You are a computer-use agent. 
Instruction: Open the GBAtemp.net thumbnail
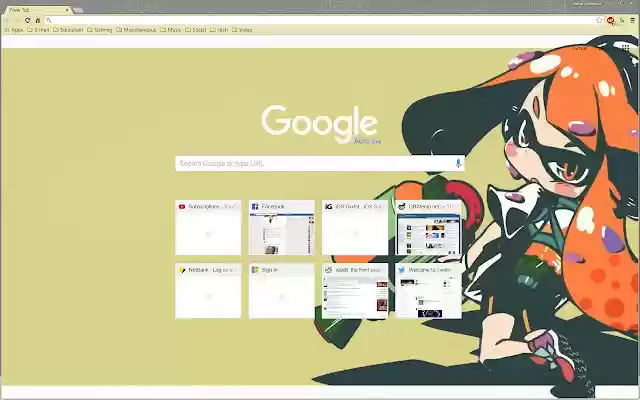pos(429,228)
